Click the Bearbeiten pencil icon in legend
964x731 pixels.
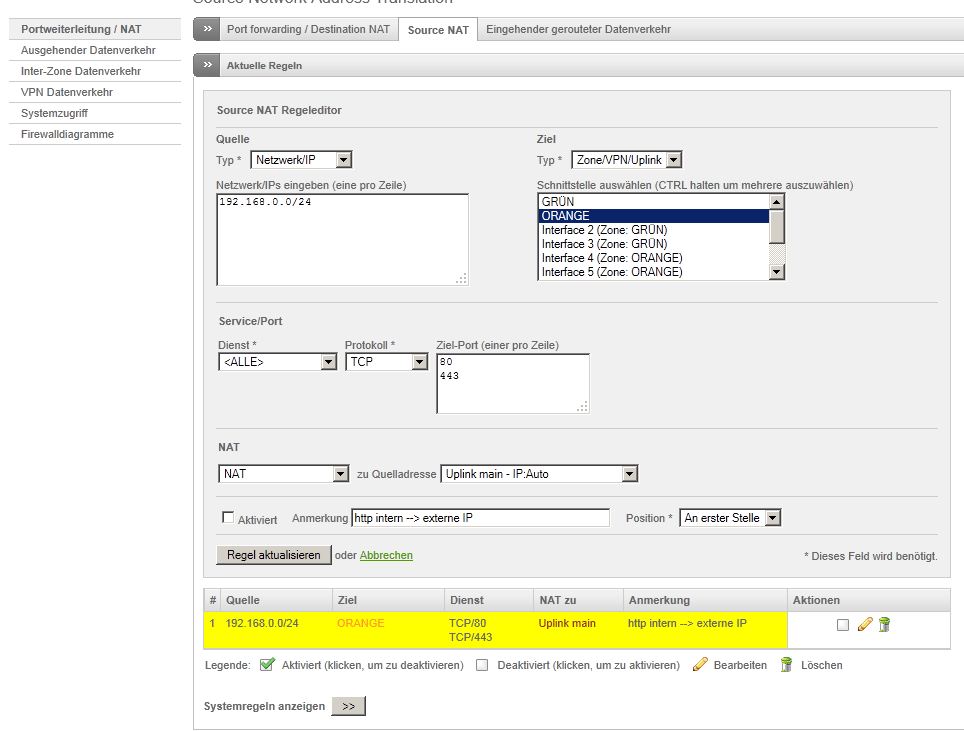700,665
